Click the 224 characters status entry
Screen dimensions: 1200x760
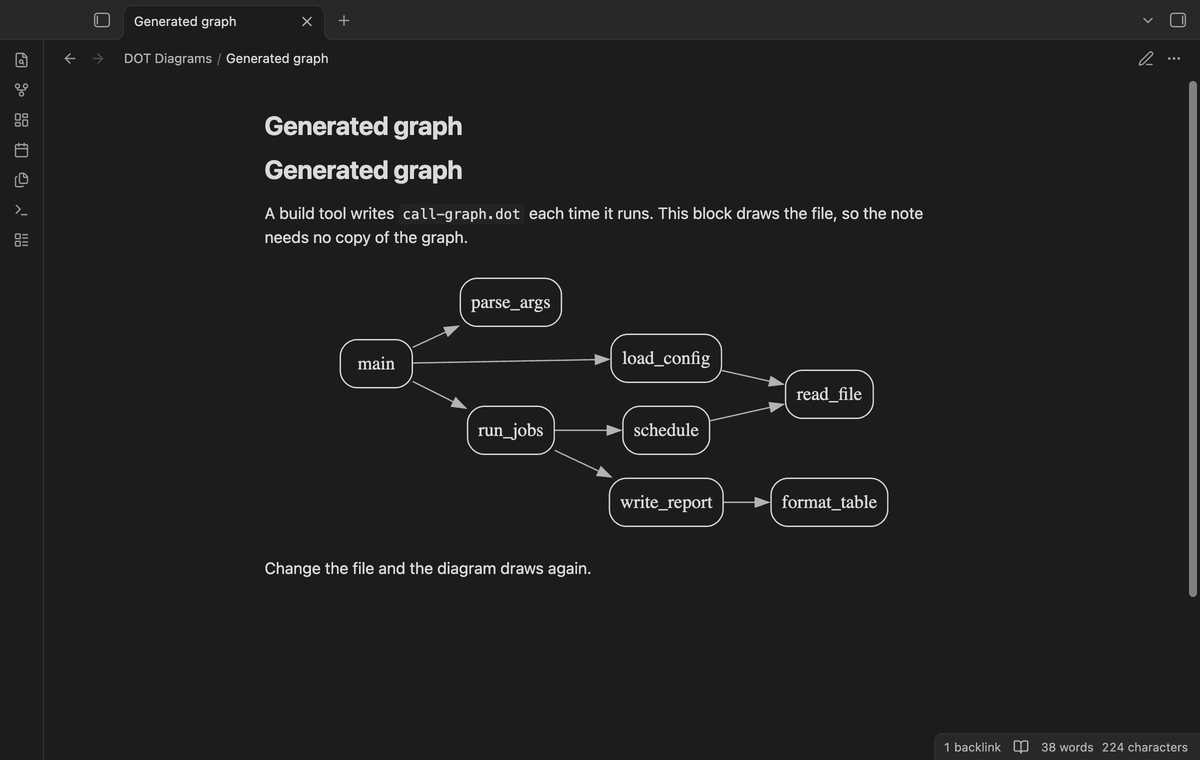tap(1145, 747)
